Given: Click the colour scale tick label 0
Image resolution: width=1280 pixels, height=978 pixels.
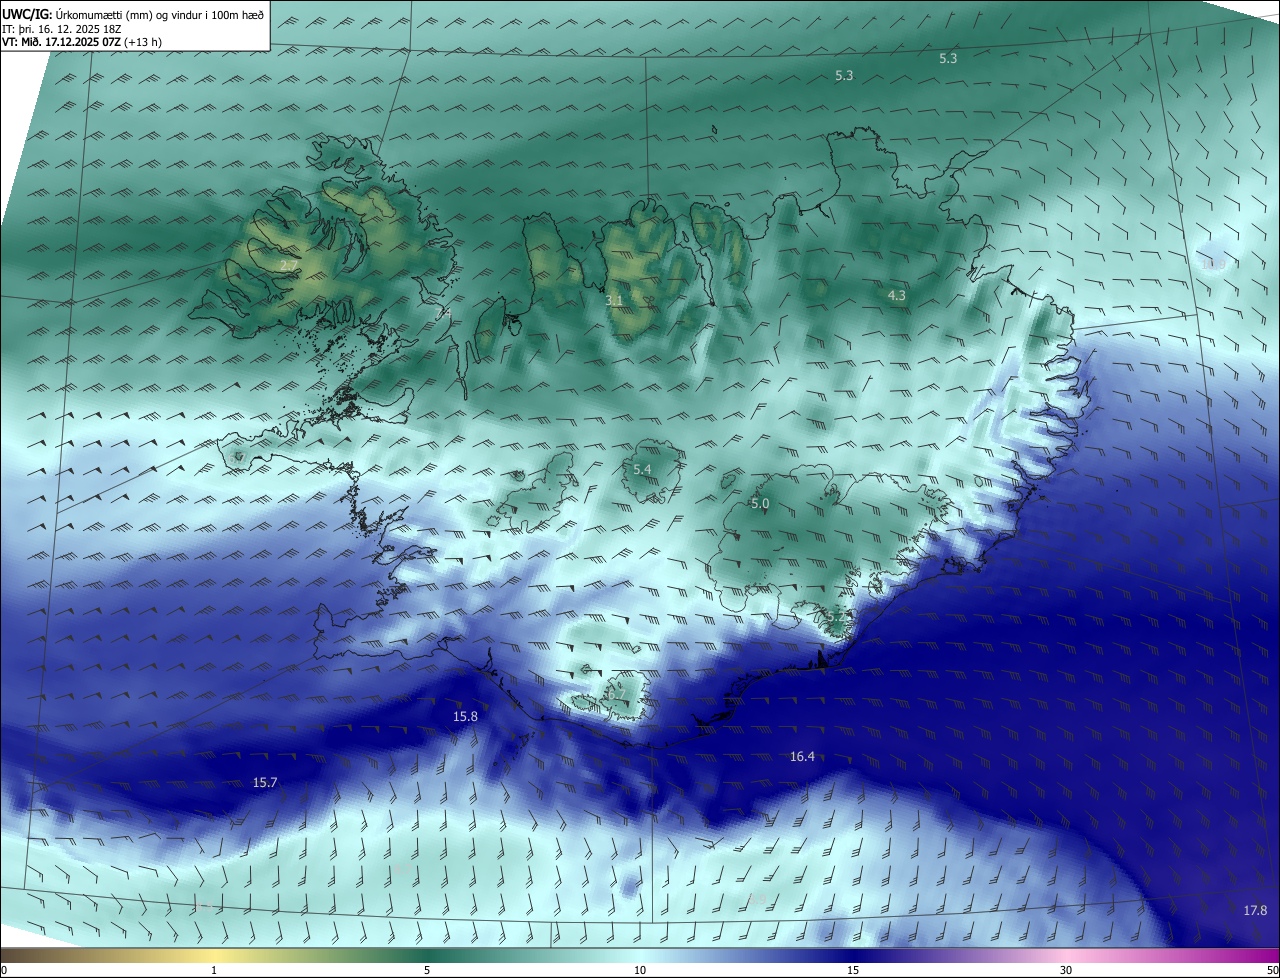Looking at the screenshot, I should pyautogui.click(x=4, y=970).
